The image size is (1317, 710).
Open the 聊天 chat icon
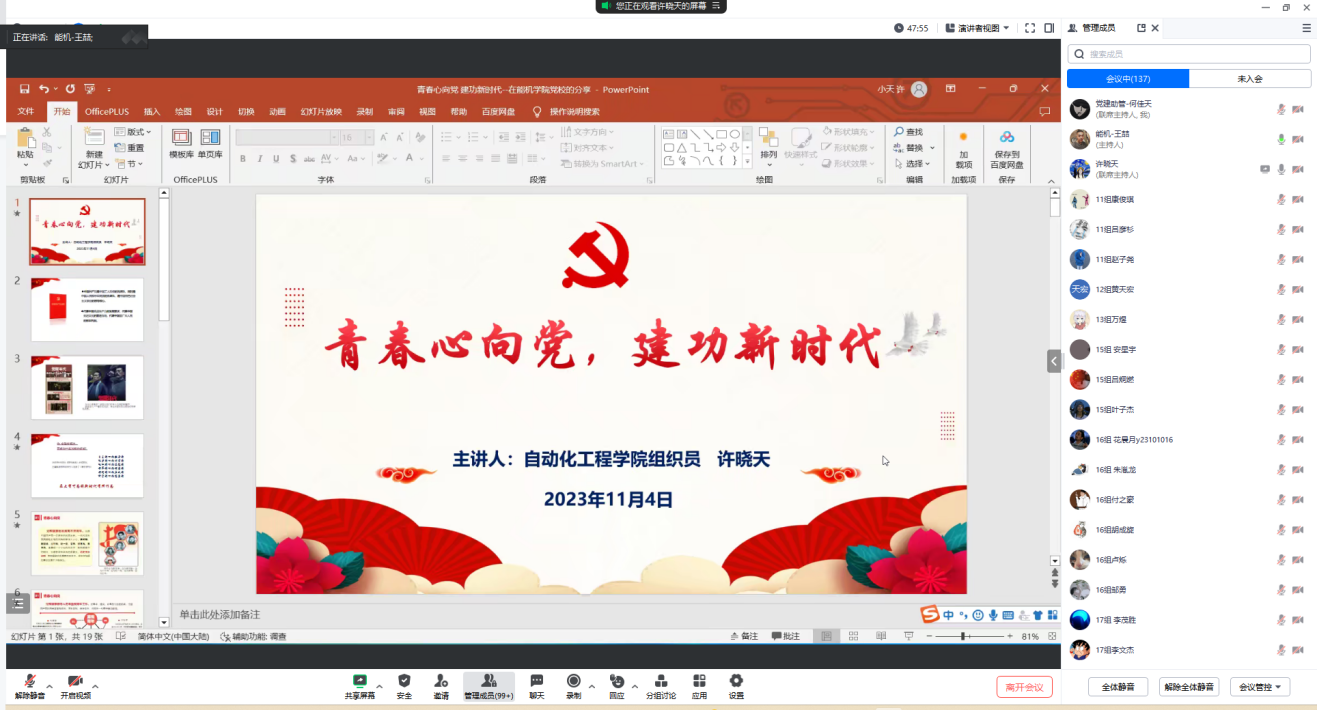coord(537,682)
